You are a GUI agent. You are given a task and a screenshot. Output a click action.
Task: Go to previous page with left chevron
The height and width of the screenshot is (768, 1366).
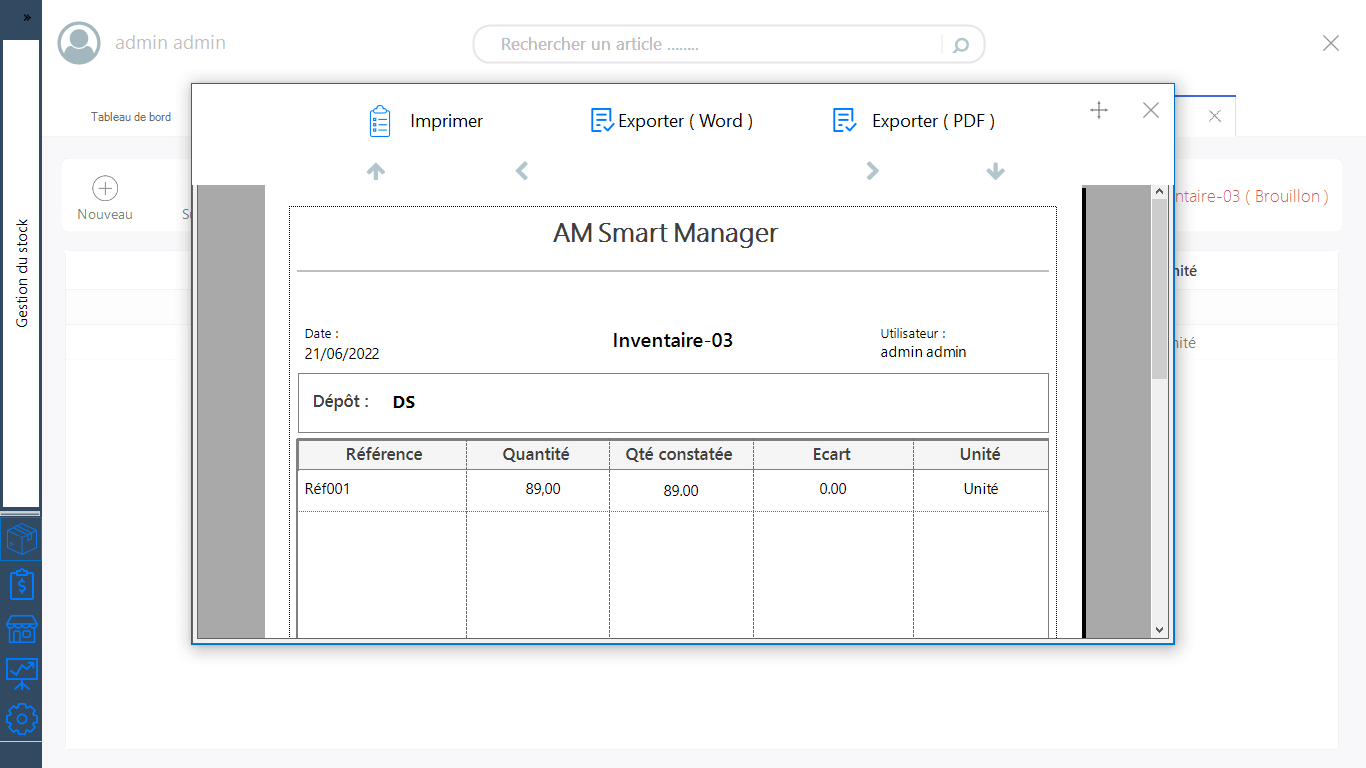[521, 171]
